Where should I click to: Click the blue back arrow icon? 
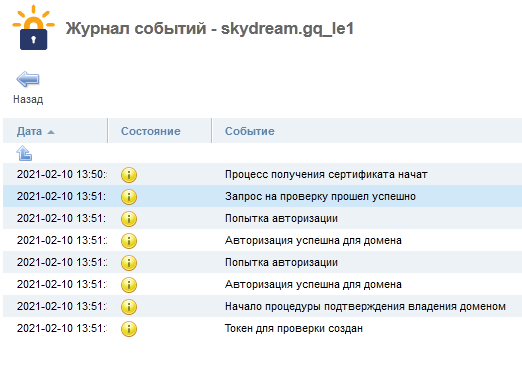pyautogui.click(x=28, y=79)
